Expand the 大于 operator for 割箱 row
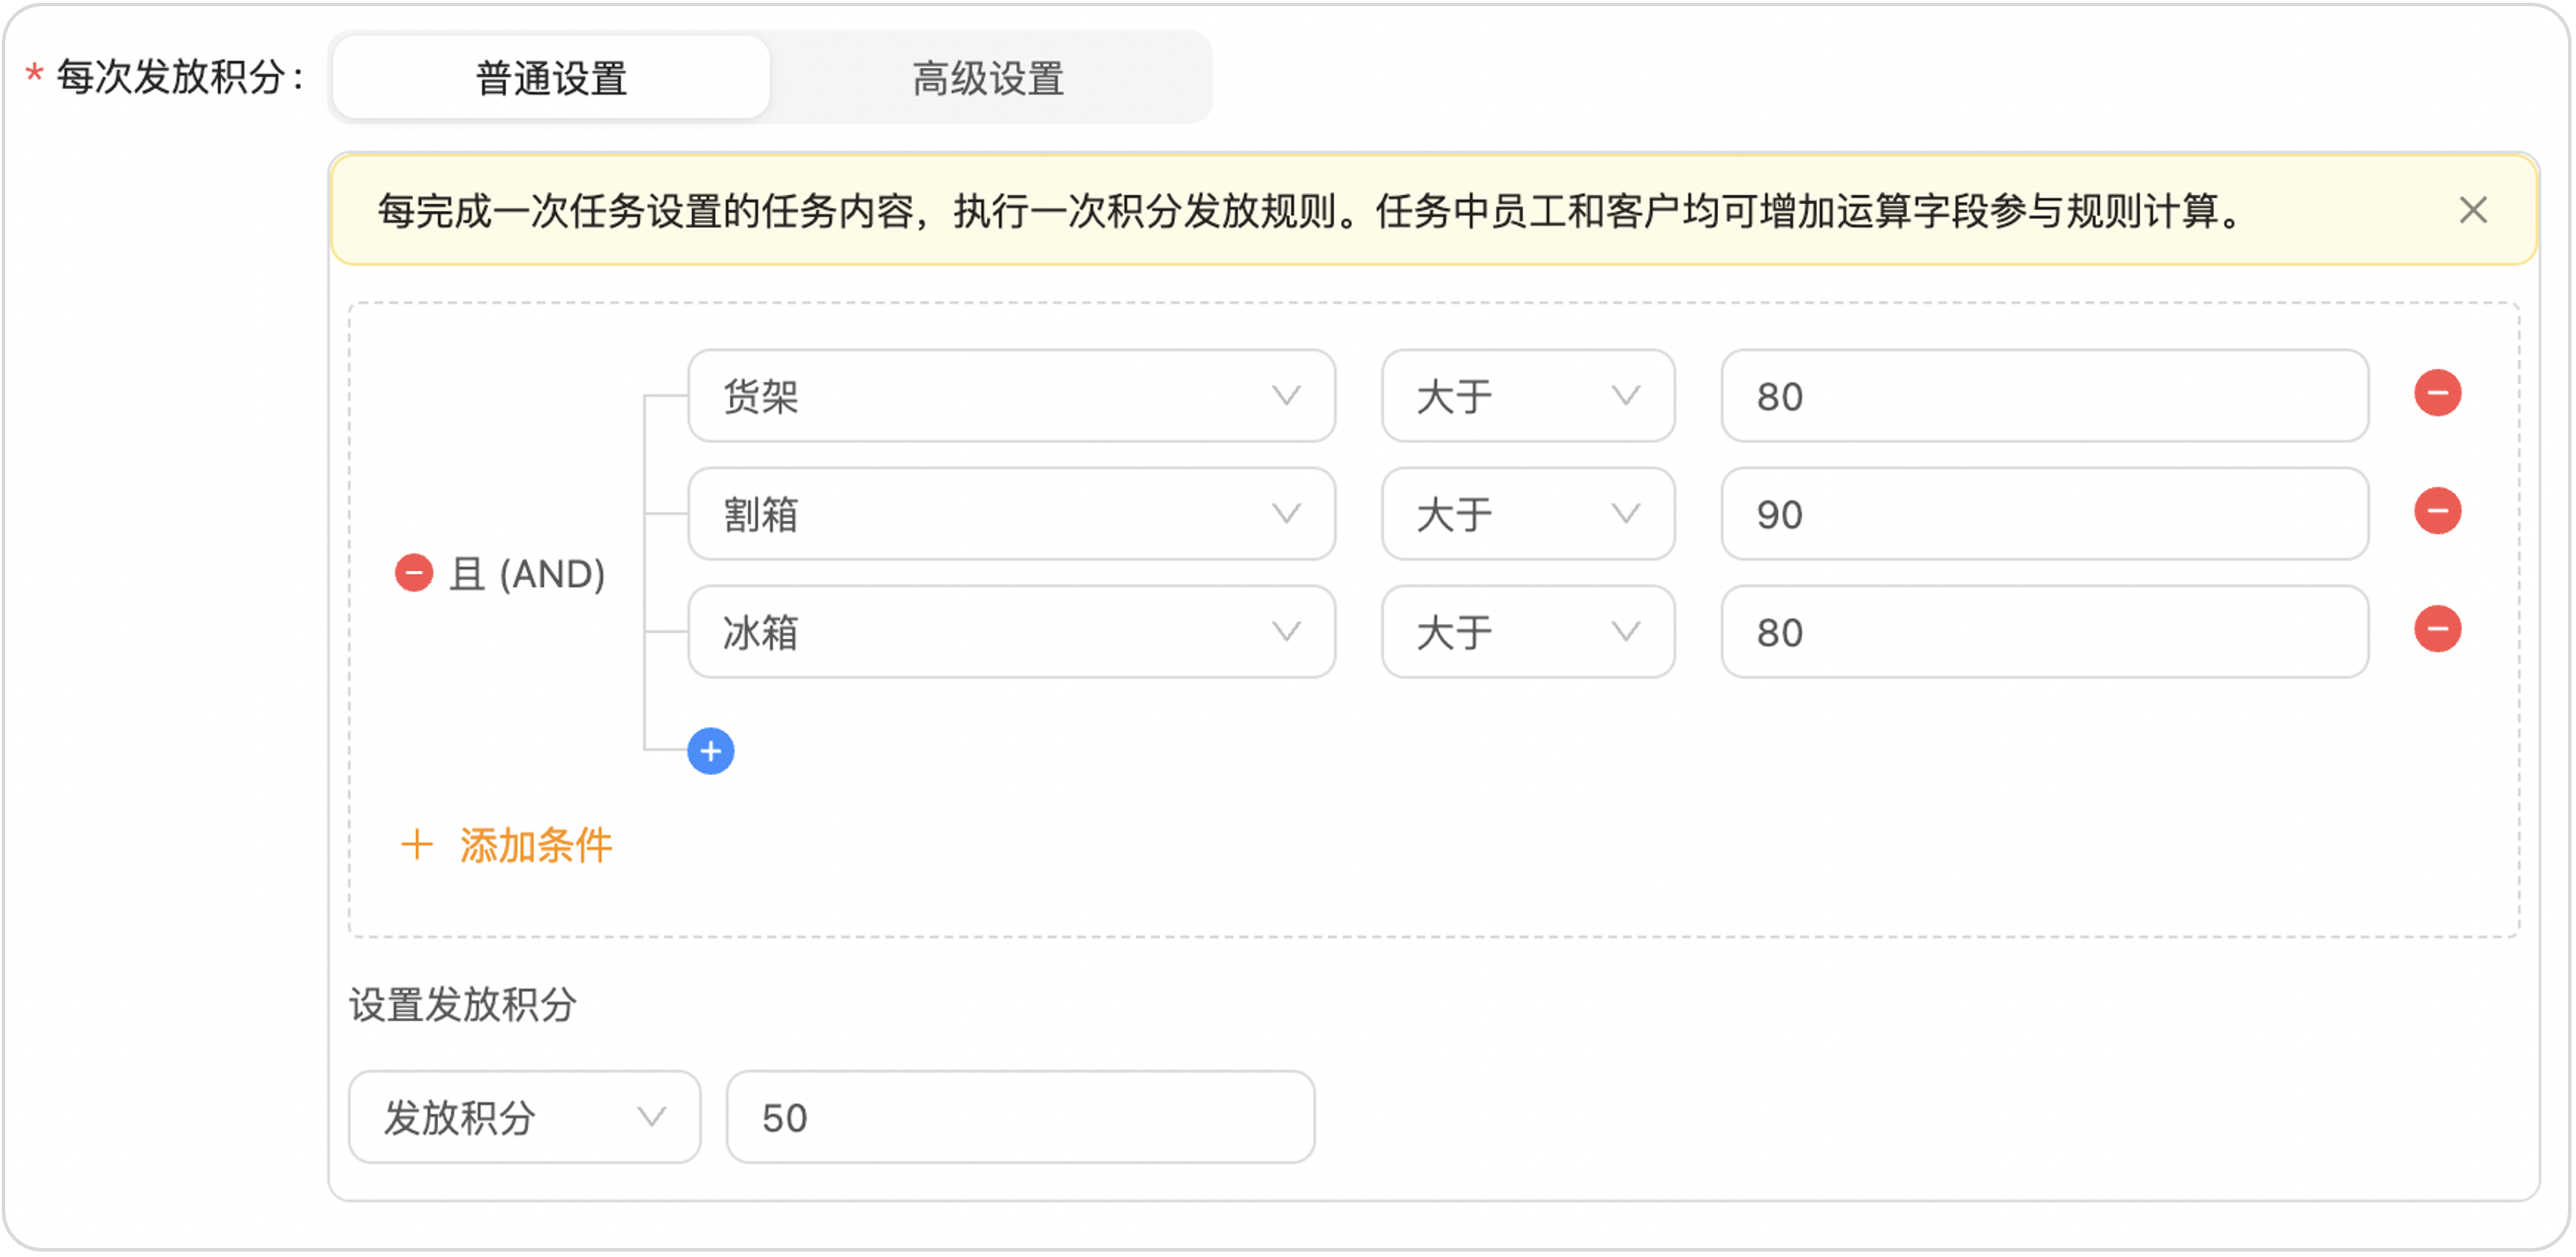The width and height of the screenshot is (2576, 1257). (x=1527, y=514)
